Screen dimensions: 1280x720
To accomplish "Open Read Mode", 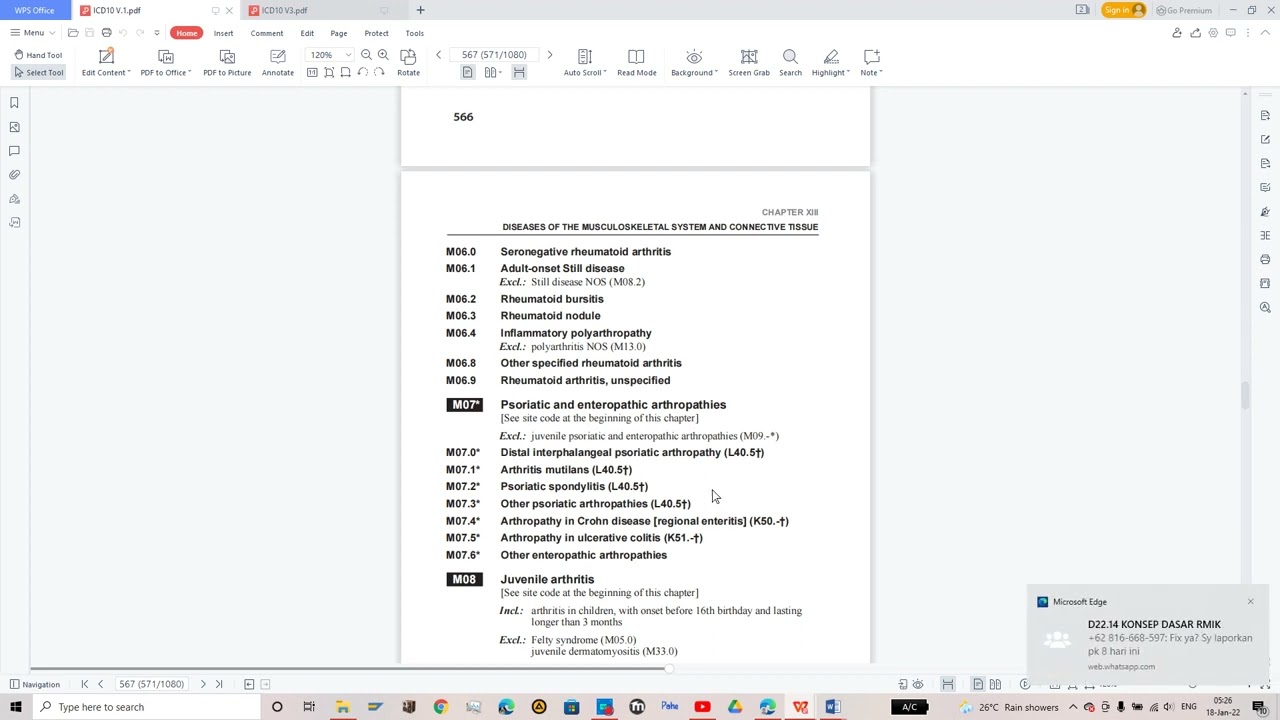I will coord(637,63).
